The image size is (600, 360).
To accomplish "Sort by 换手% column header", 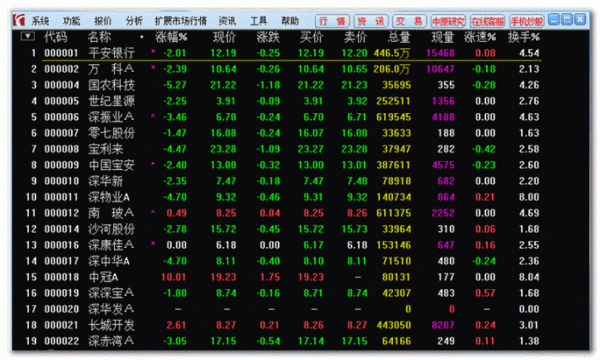I will tap(524, 37).
